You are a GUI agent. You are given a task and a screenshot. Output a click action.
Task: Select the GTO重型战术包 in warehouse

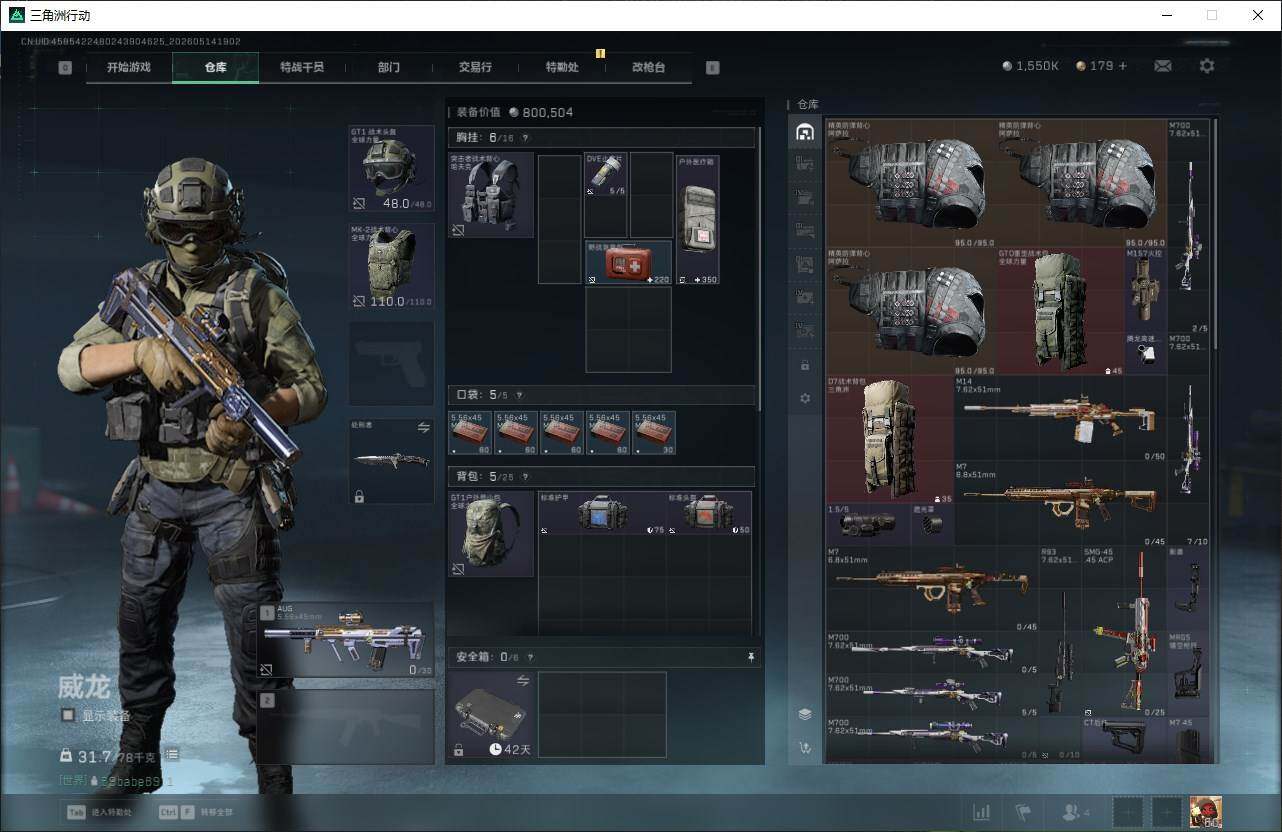click(1061, 311)
